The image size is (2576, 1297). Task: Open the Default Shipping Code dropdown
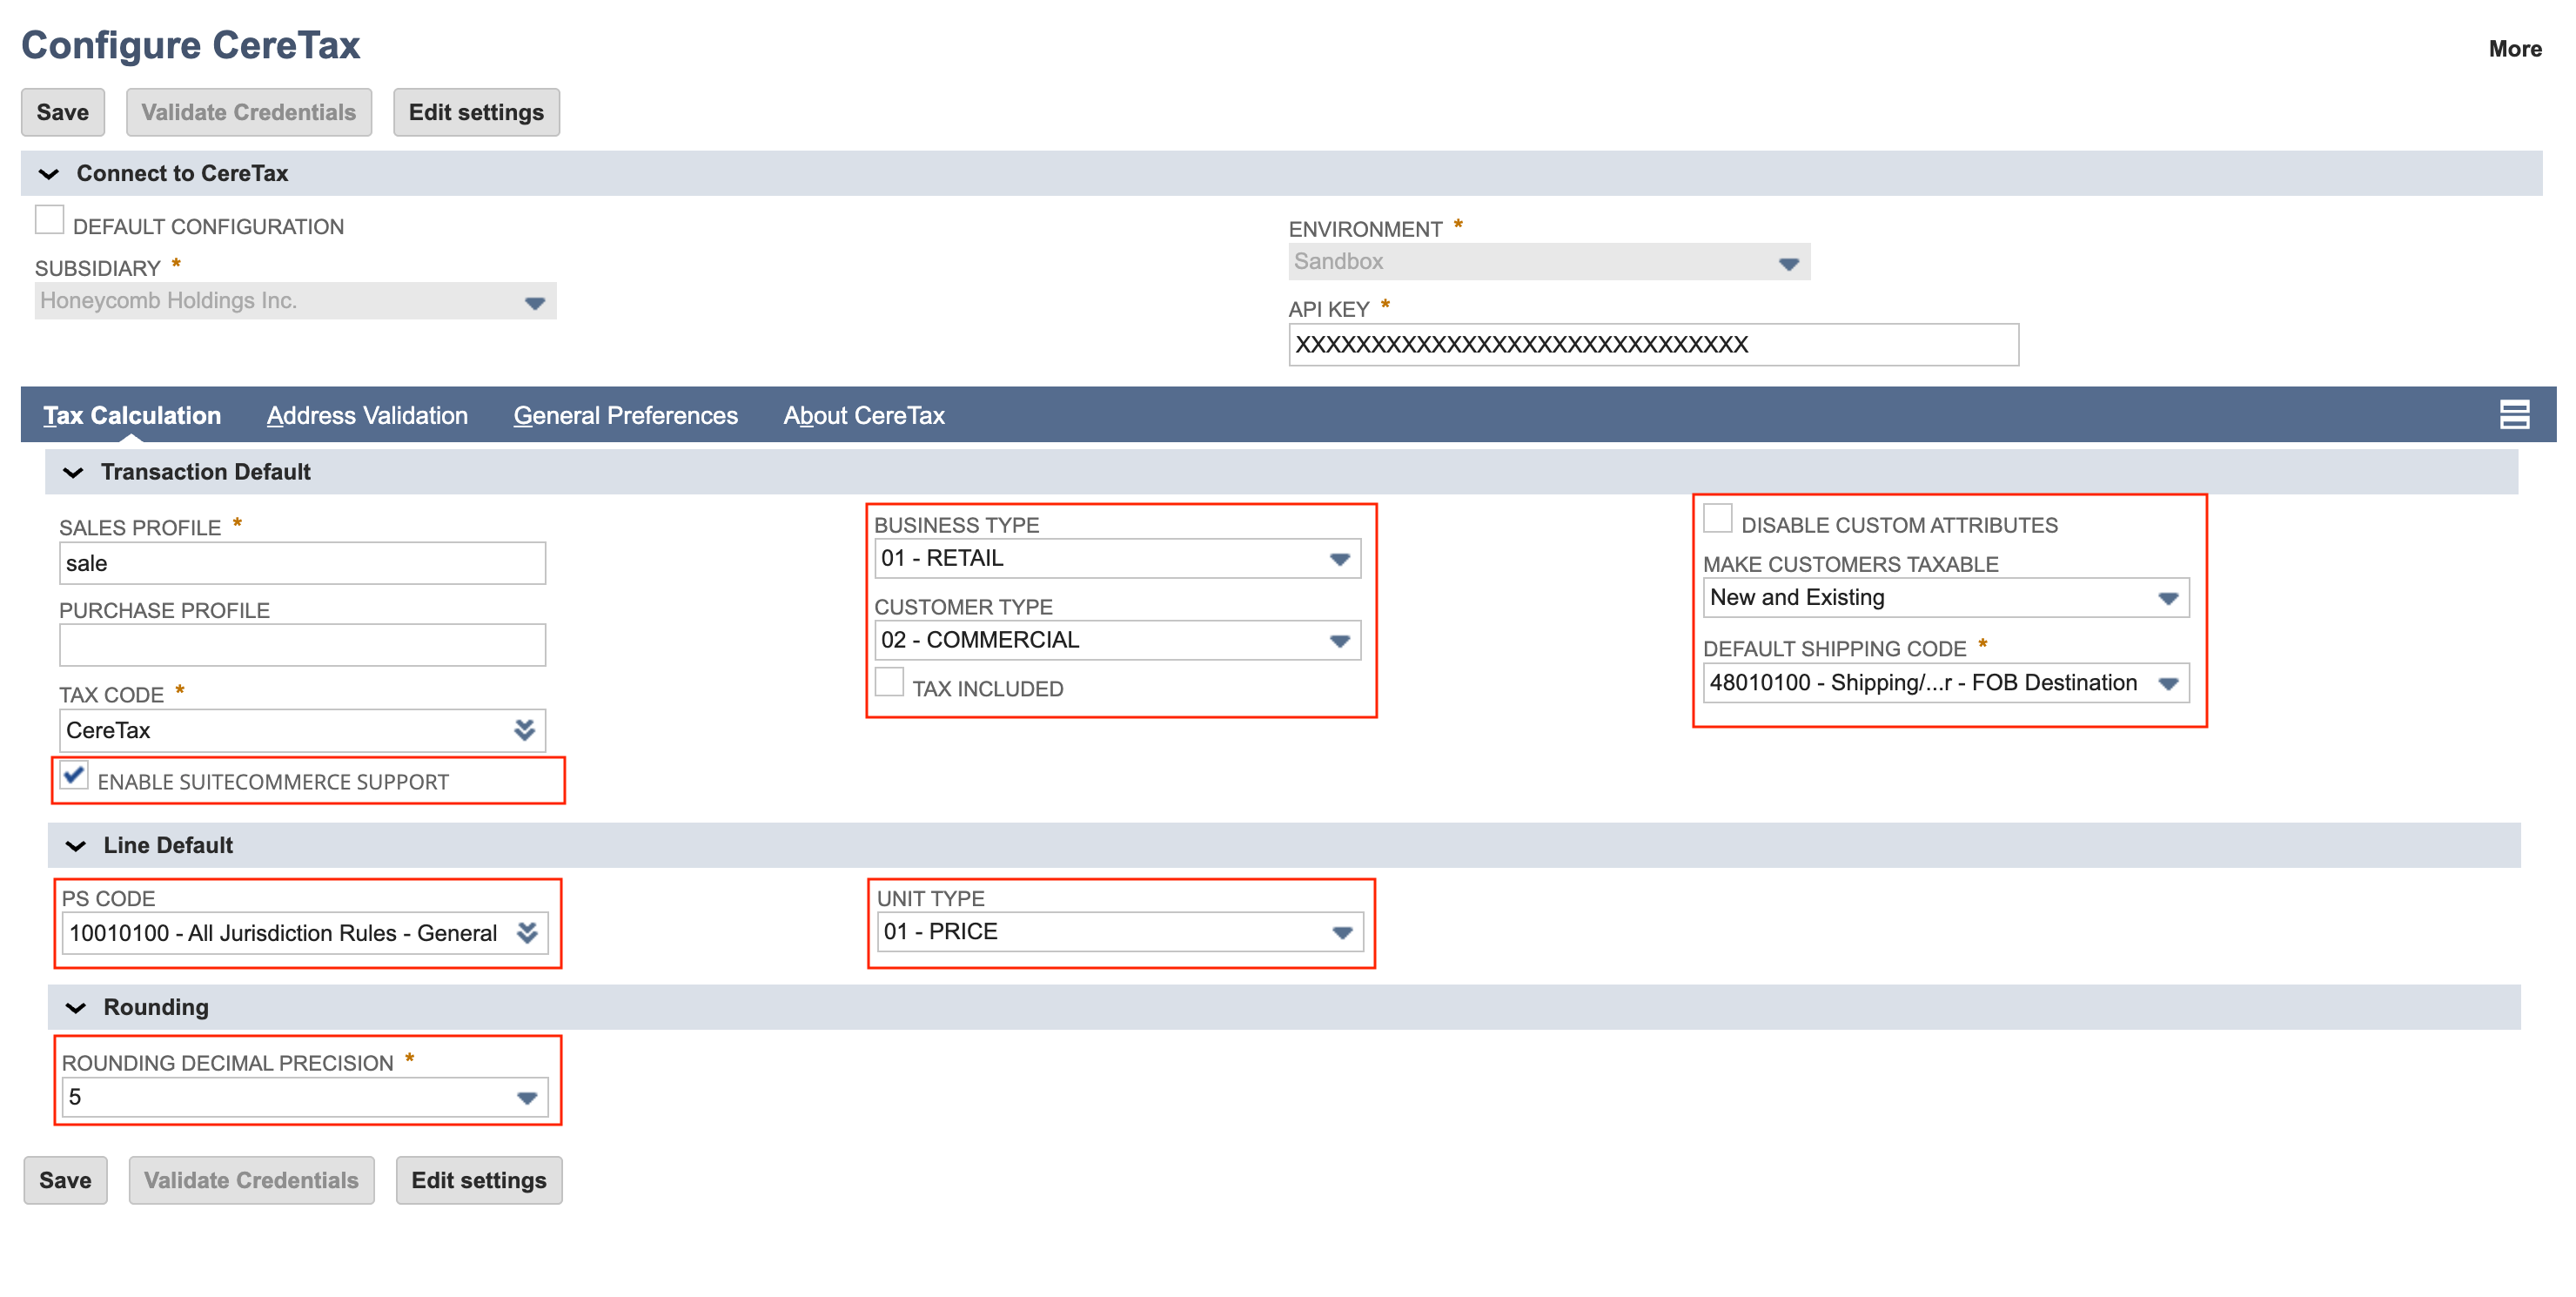pyautogui.click(x=1946, y=683)
